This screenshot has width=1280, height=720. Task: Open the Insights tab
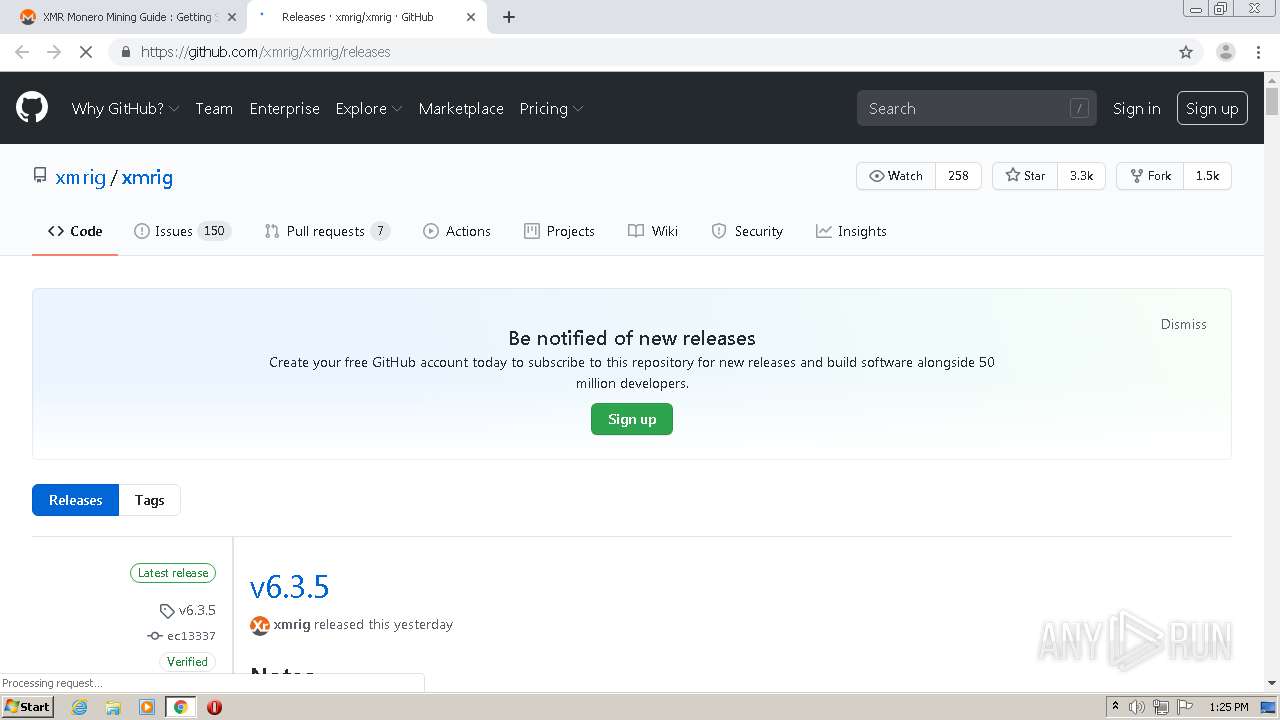click(x=851, y=231)
